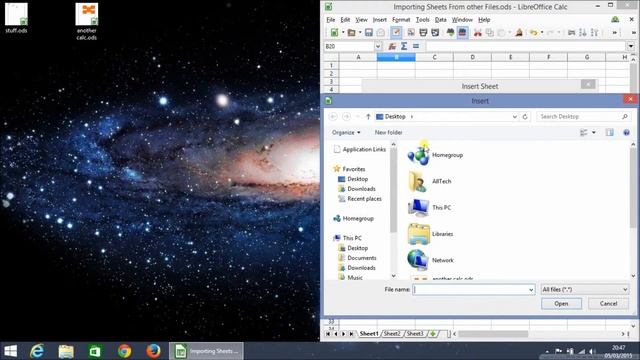Click the Back arrow in Insert dialog
The height and width of the screenshot is (360, 640).
click(x=333, y=117)
